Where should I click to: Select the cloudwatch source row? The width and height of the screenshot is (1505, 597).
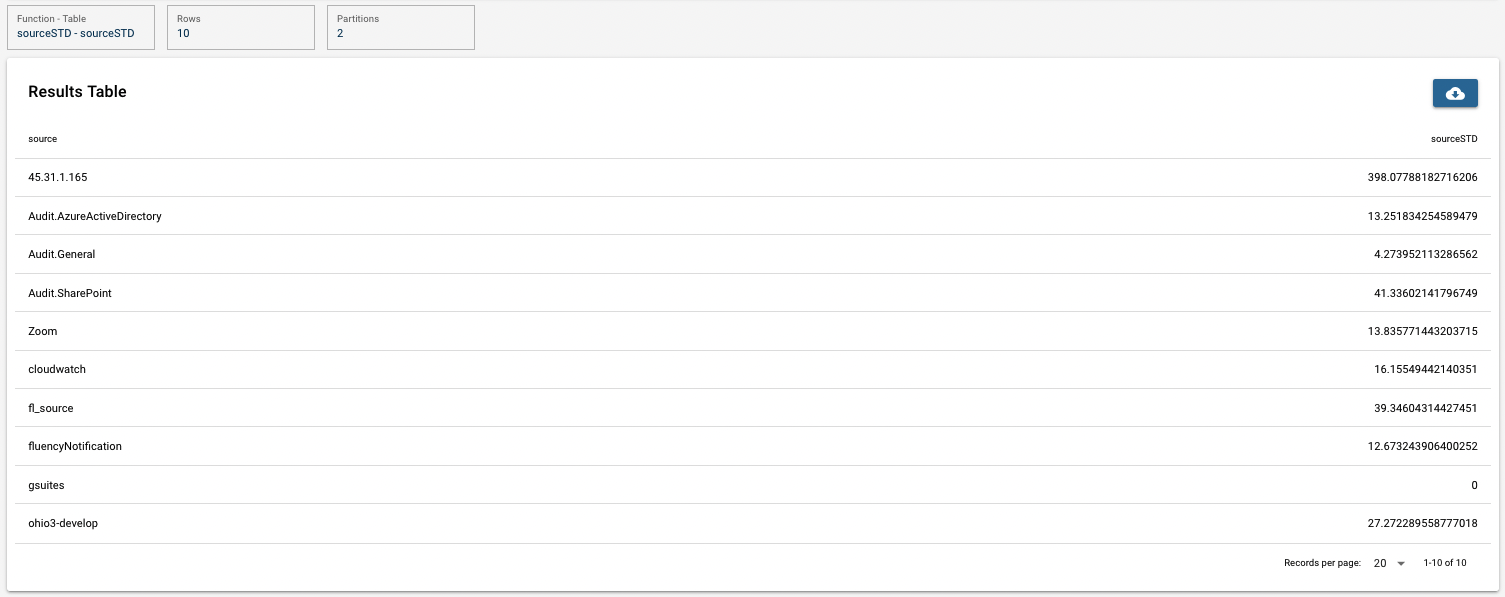(x=752, y=369)
